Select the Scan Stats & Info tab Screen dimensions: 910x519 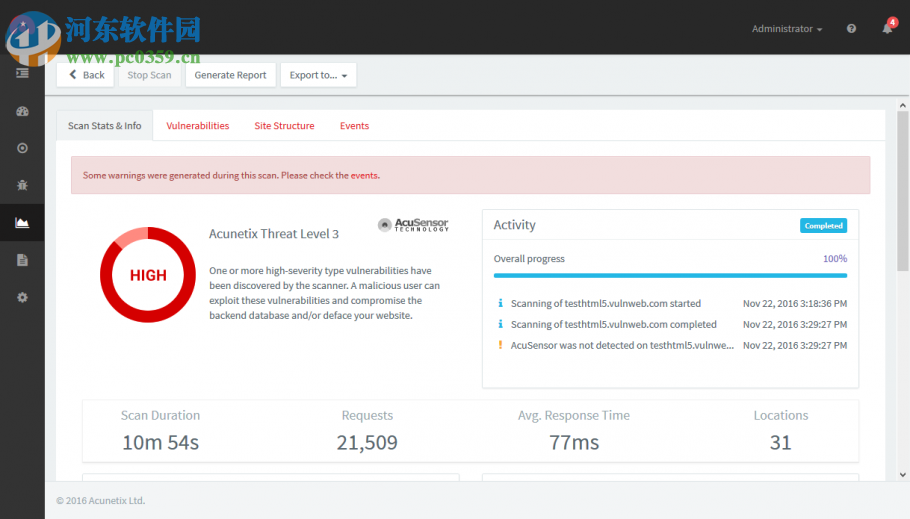104,126
